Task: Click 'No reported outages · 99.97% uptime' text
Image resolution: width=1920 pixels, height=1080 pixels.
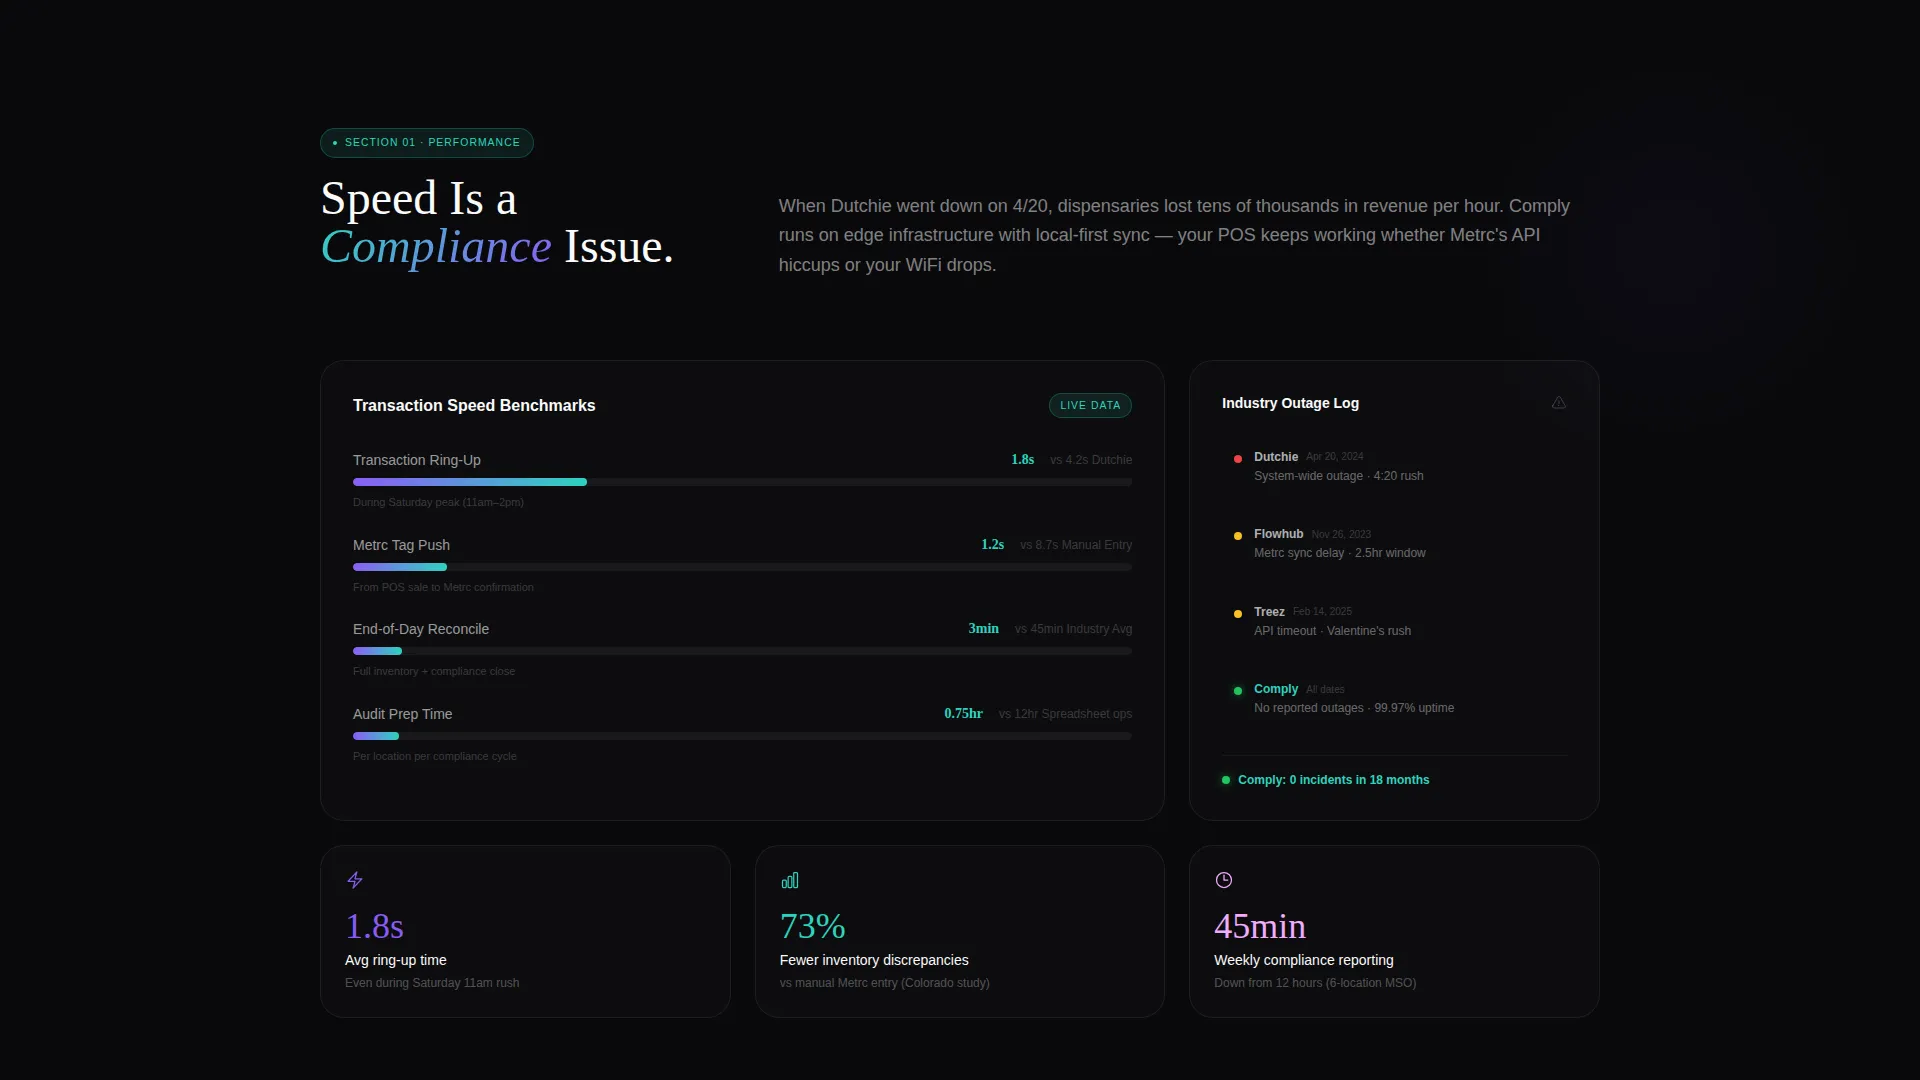Action: pyautogui.click(x=1354, y=708)
